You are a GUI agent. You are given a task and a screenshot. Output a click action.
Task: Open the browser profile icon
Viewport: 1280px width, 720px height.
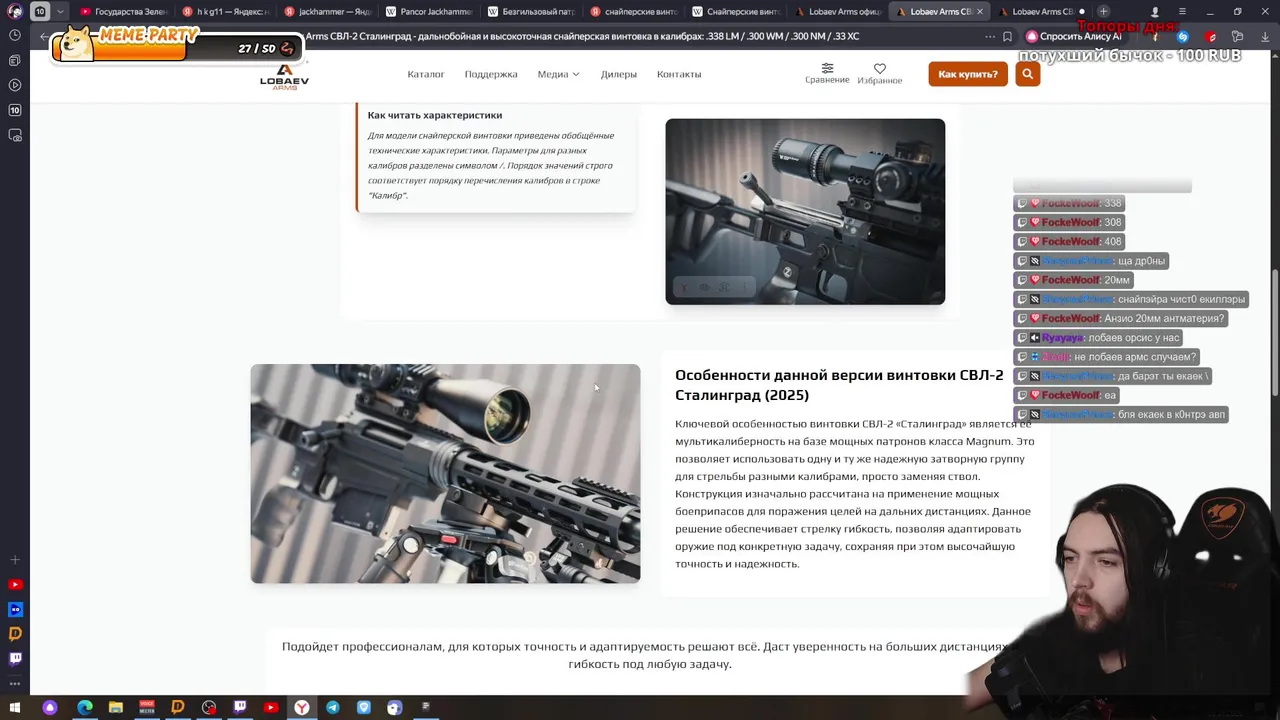[x=1155, y=11]
